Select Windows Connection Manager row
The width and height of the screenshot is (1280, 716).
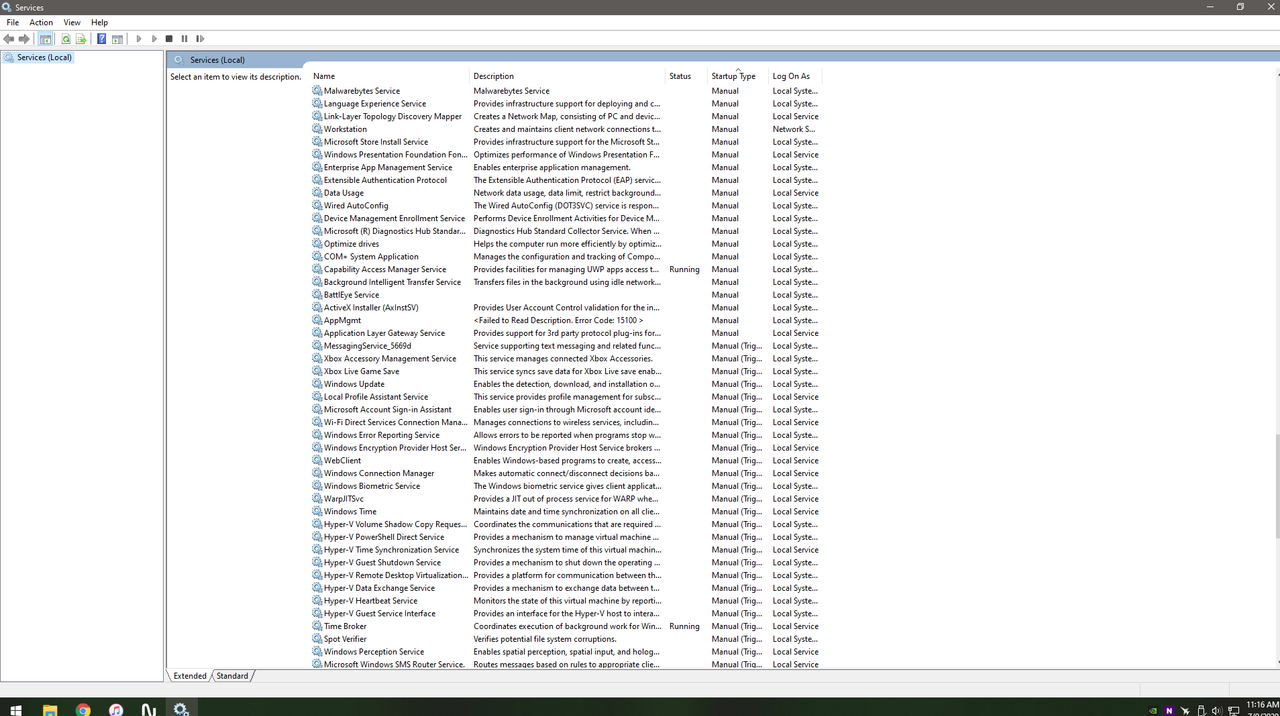tap(566, 474)
